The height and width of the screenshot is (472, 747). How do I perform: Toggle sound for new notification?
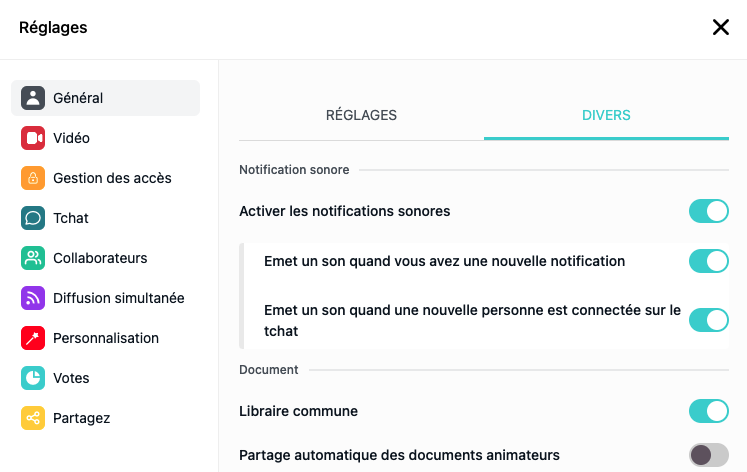[x=708, y=261]
